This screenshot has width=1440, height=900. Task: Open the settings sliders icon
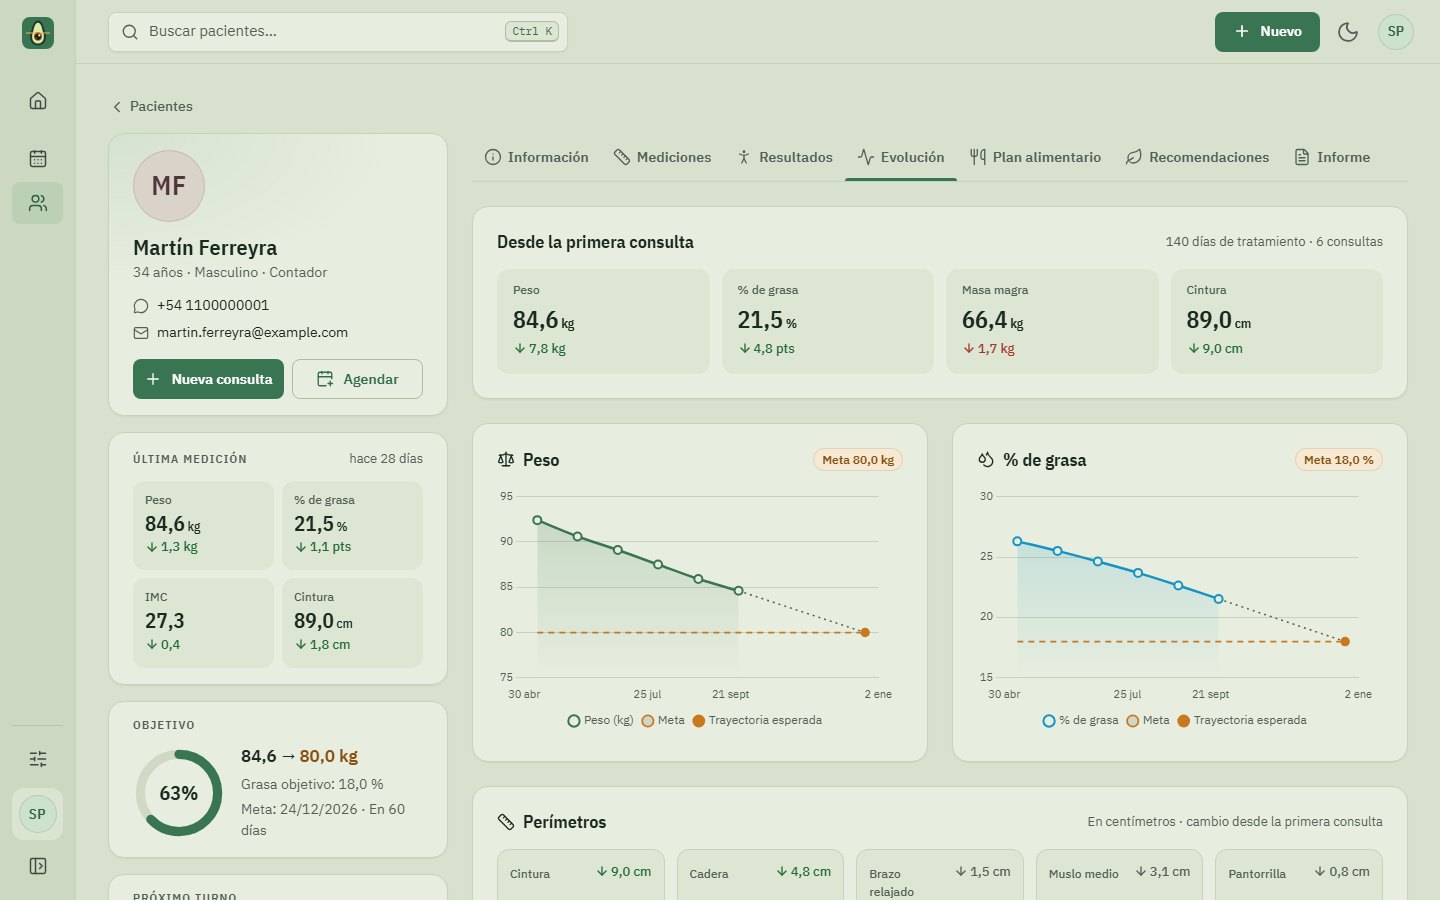(38, 759)
